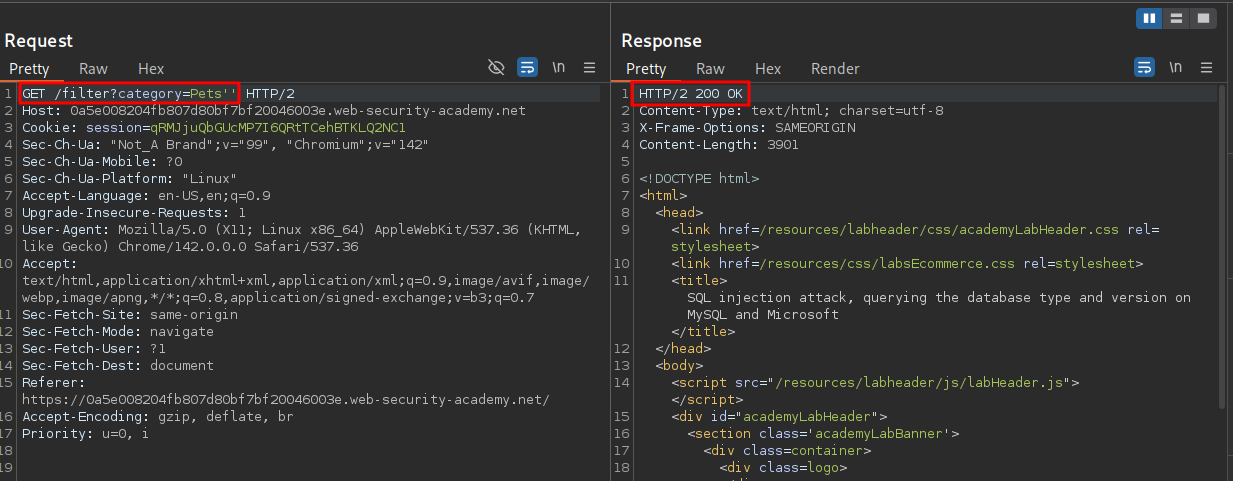The width and height of the screenshot is (1233, 481).
Task: Switch Response view to Hex tab
Action: [768, 69]
